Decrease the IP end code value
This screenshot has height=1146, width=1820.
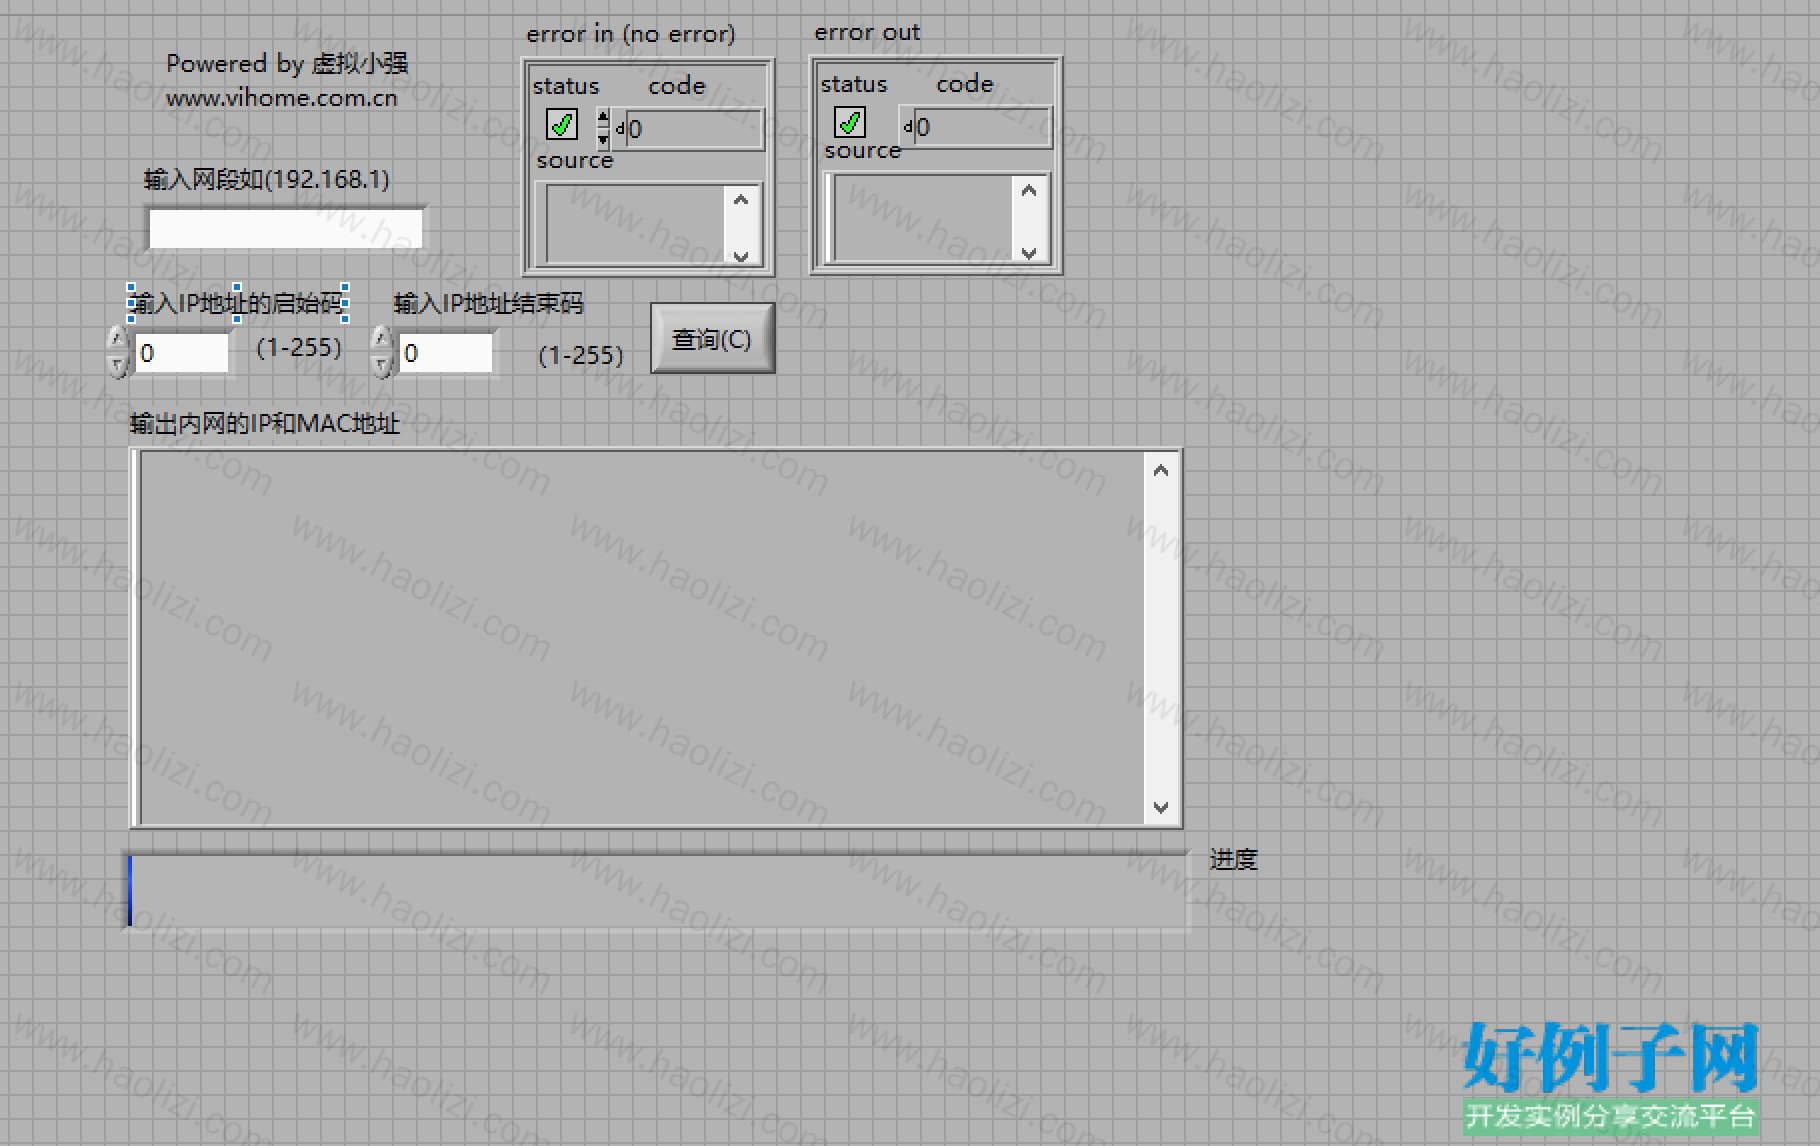pos(382,366)
